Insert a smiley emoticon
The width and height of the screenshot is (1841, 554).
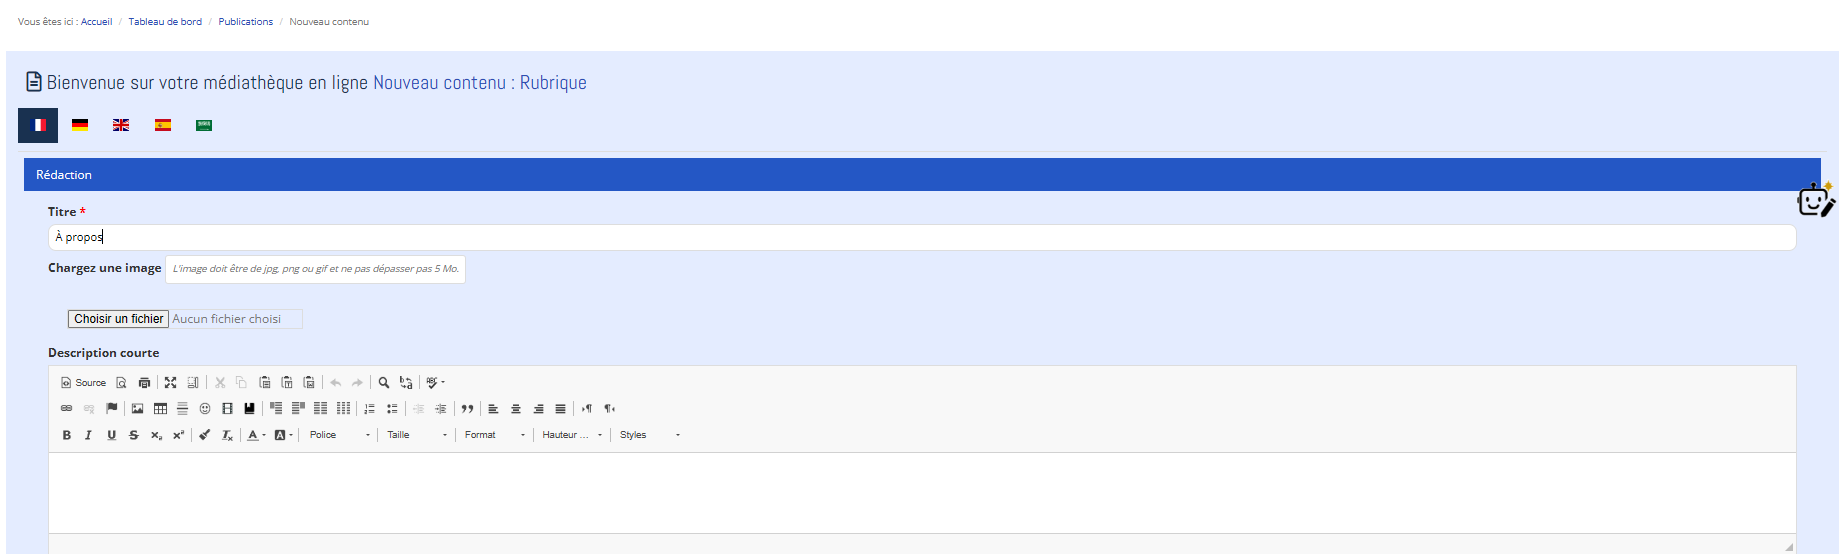click(x=205, y=409)
